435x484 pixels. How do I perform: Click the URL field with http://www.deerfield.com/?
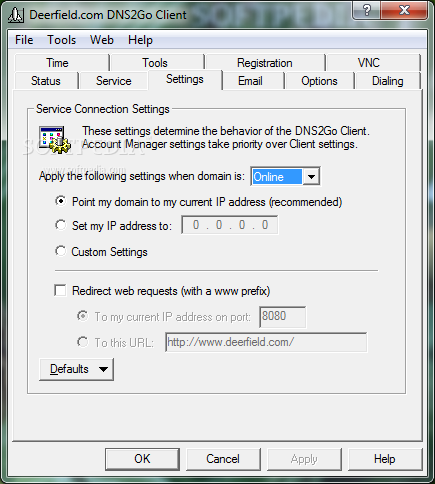266,342
